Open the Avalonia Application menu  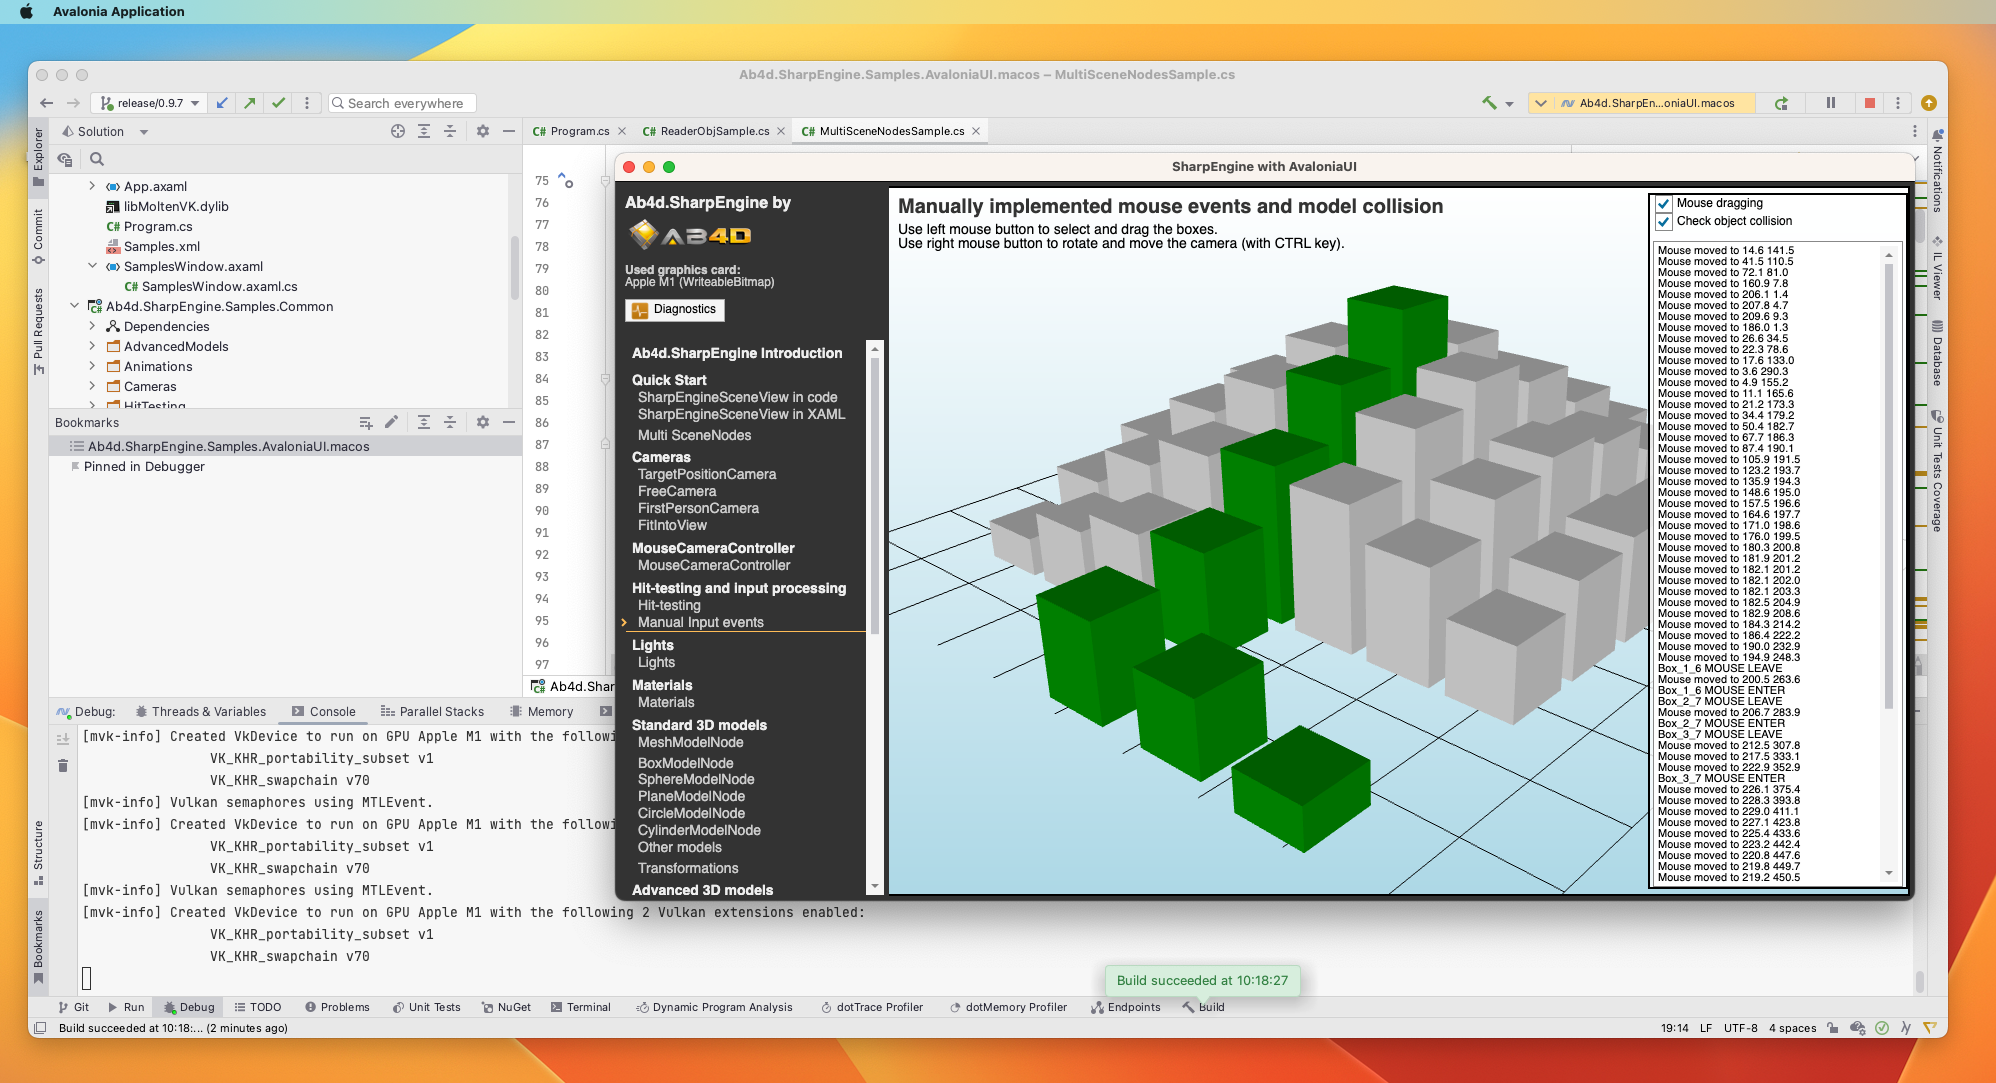click(x=118, y=12)
